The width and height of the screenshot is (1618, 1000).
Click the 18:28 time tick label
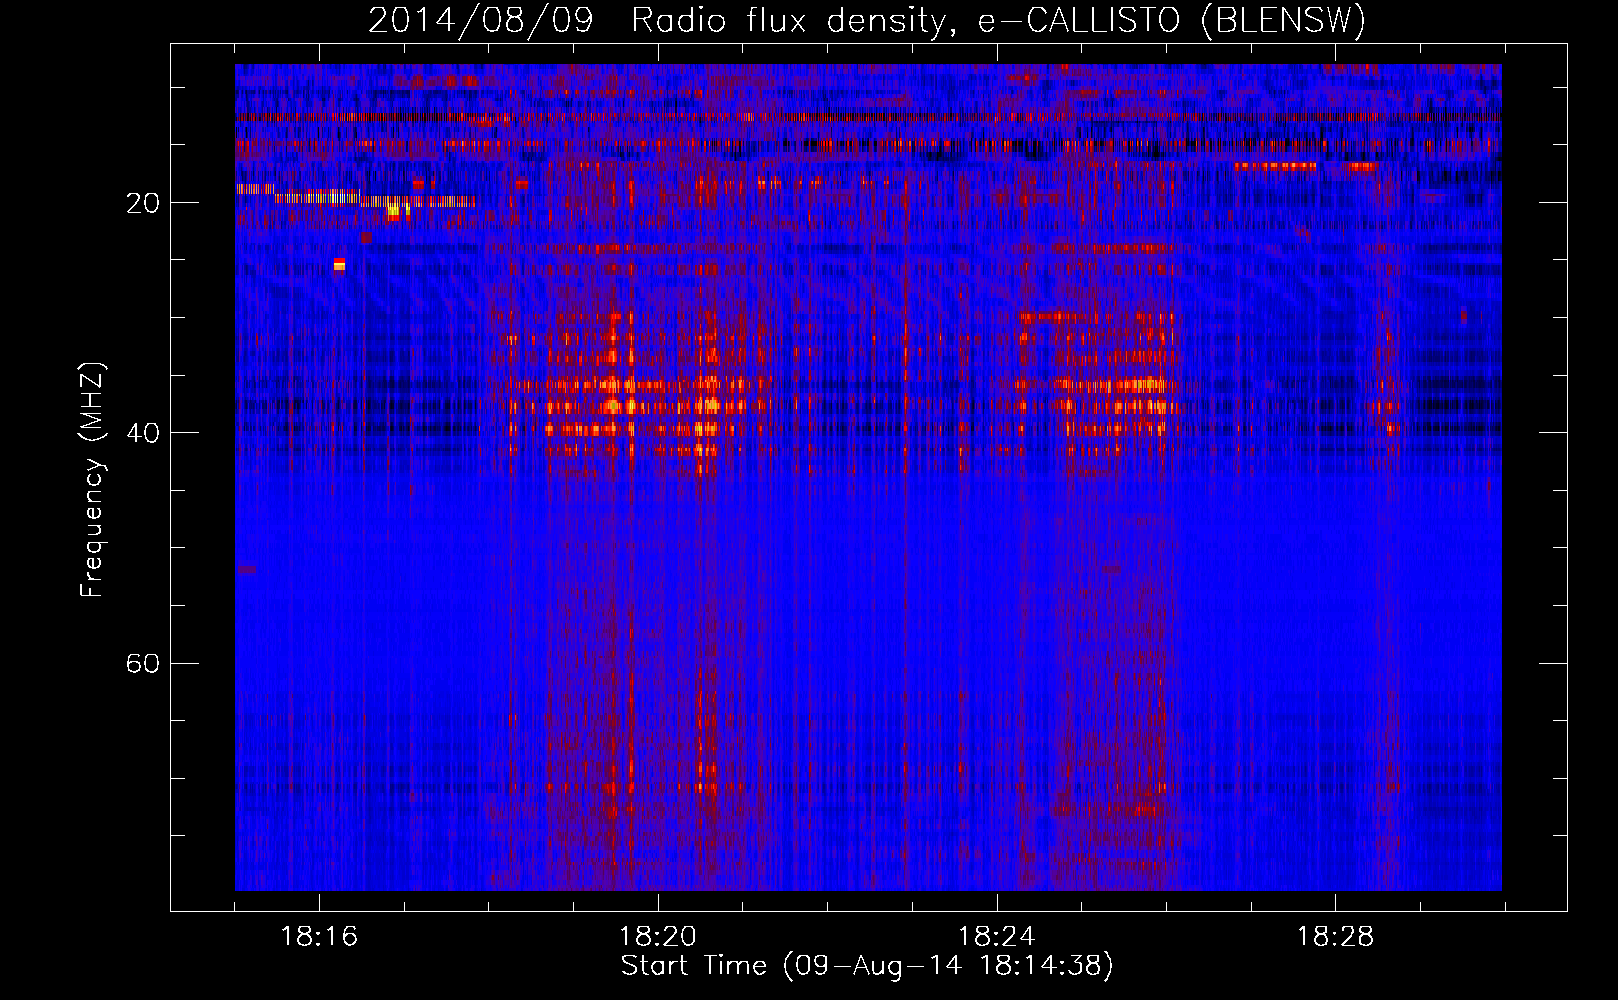click(1336, 937)
